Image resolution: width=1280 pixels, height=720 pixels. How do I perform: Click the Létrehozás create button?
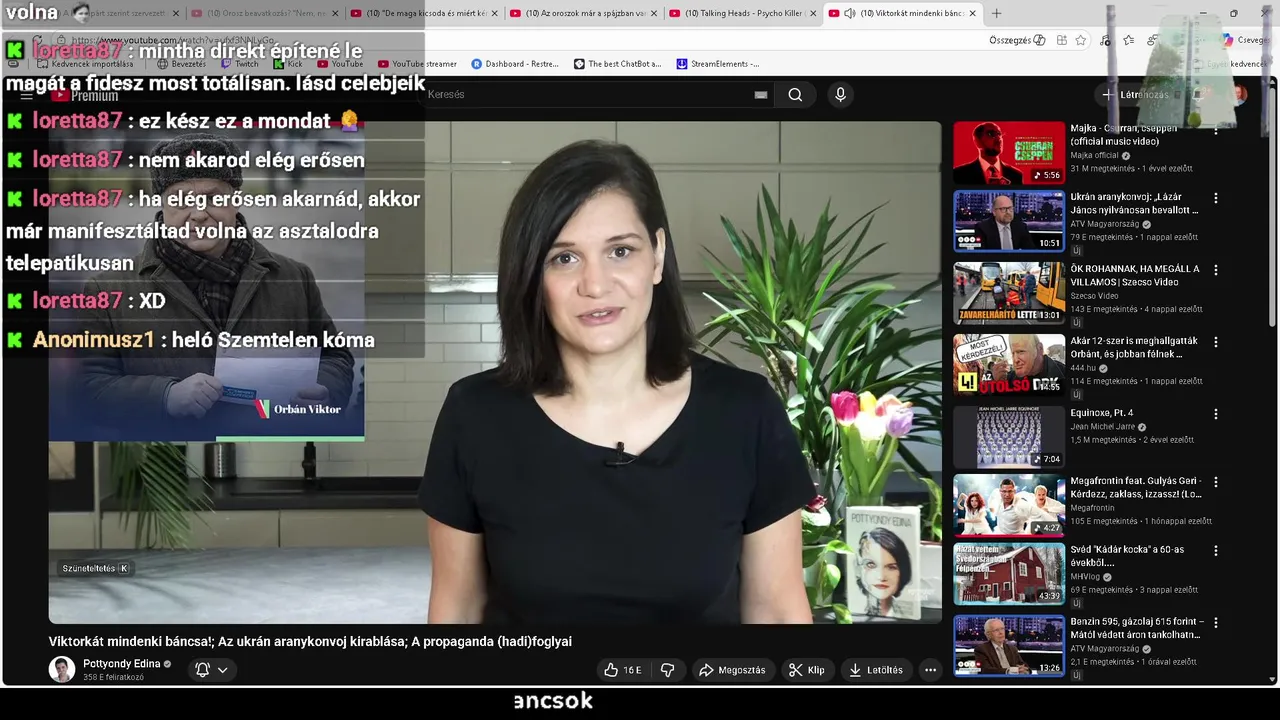pyautogui.click(x=1135, y=95)
